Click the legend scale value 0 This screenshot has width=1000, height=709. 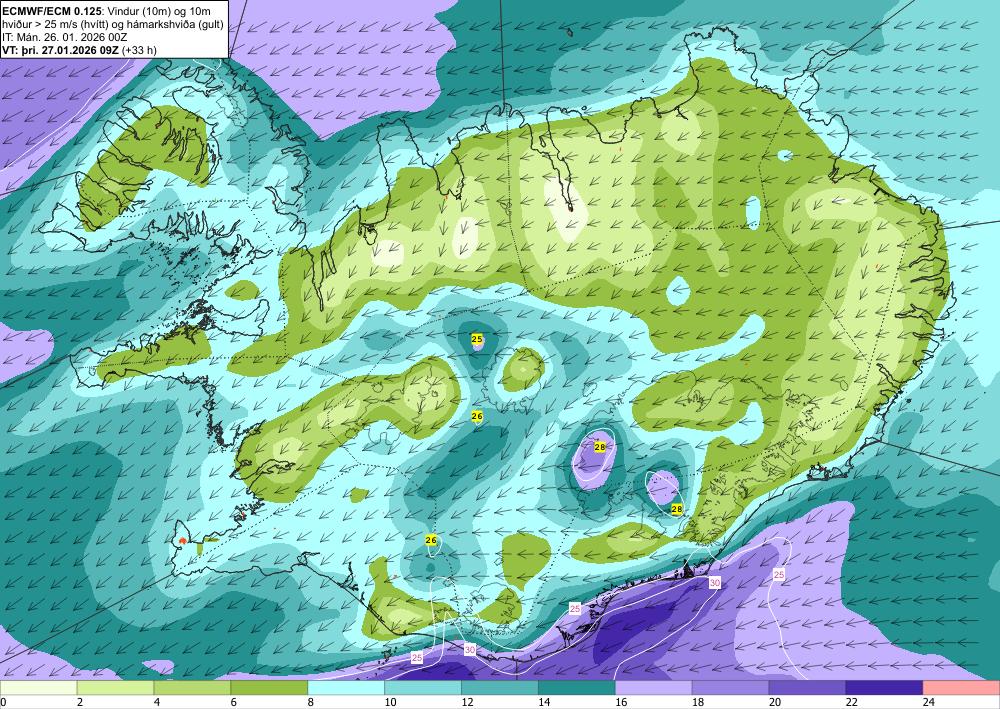[3, 703]
